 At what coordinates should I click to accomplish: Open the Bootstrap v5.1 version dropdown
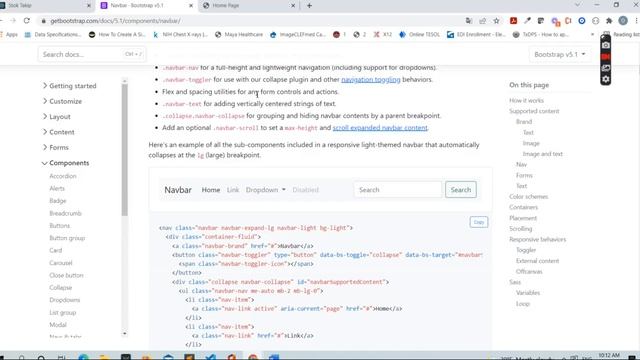point(559,54)
